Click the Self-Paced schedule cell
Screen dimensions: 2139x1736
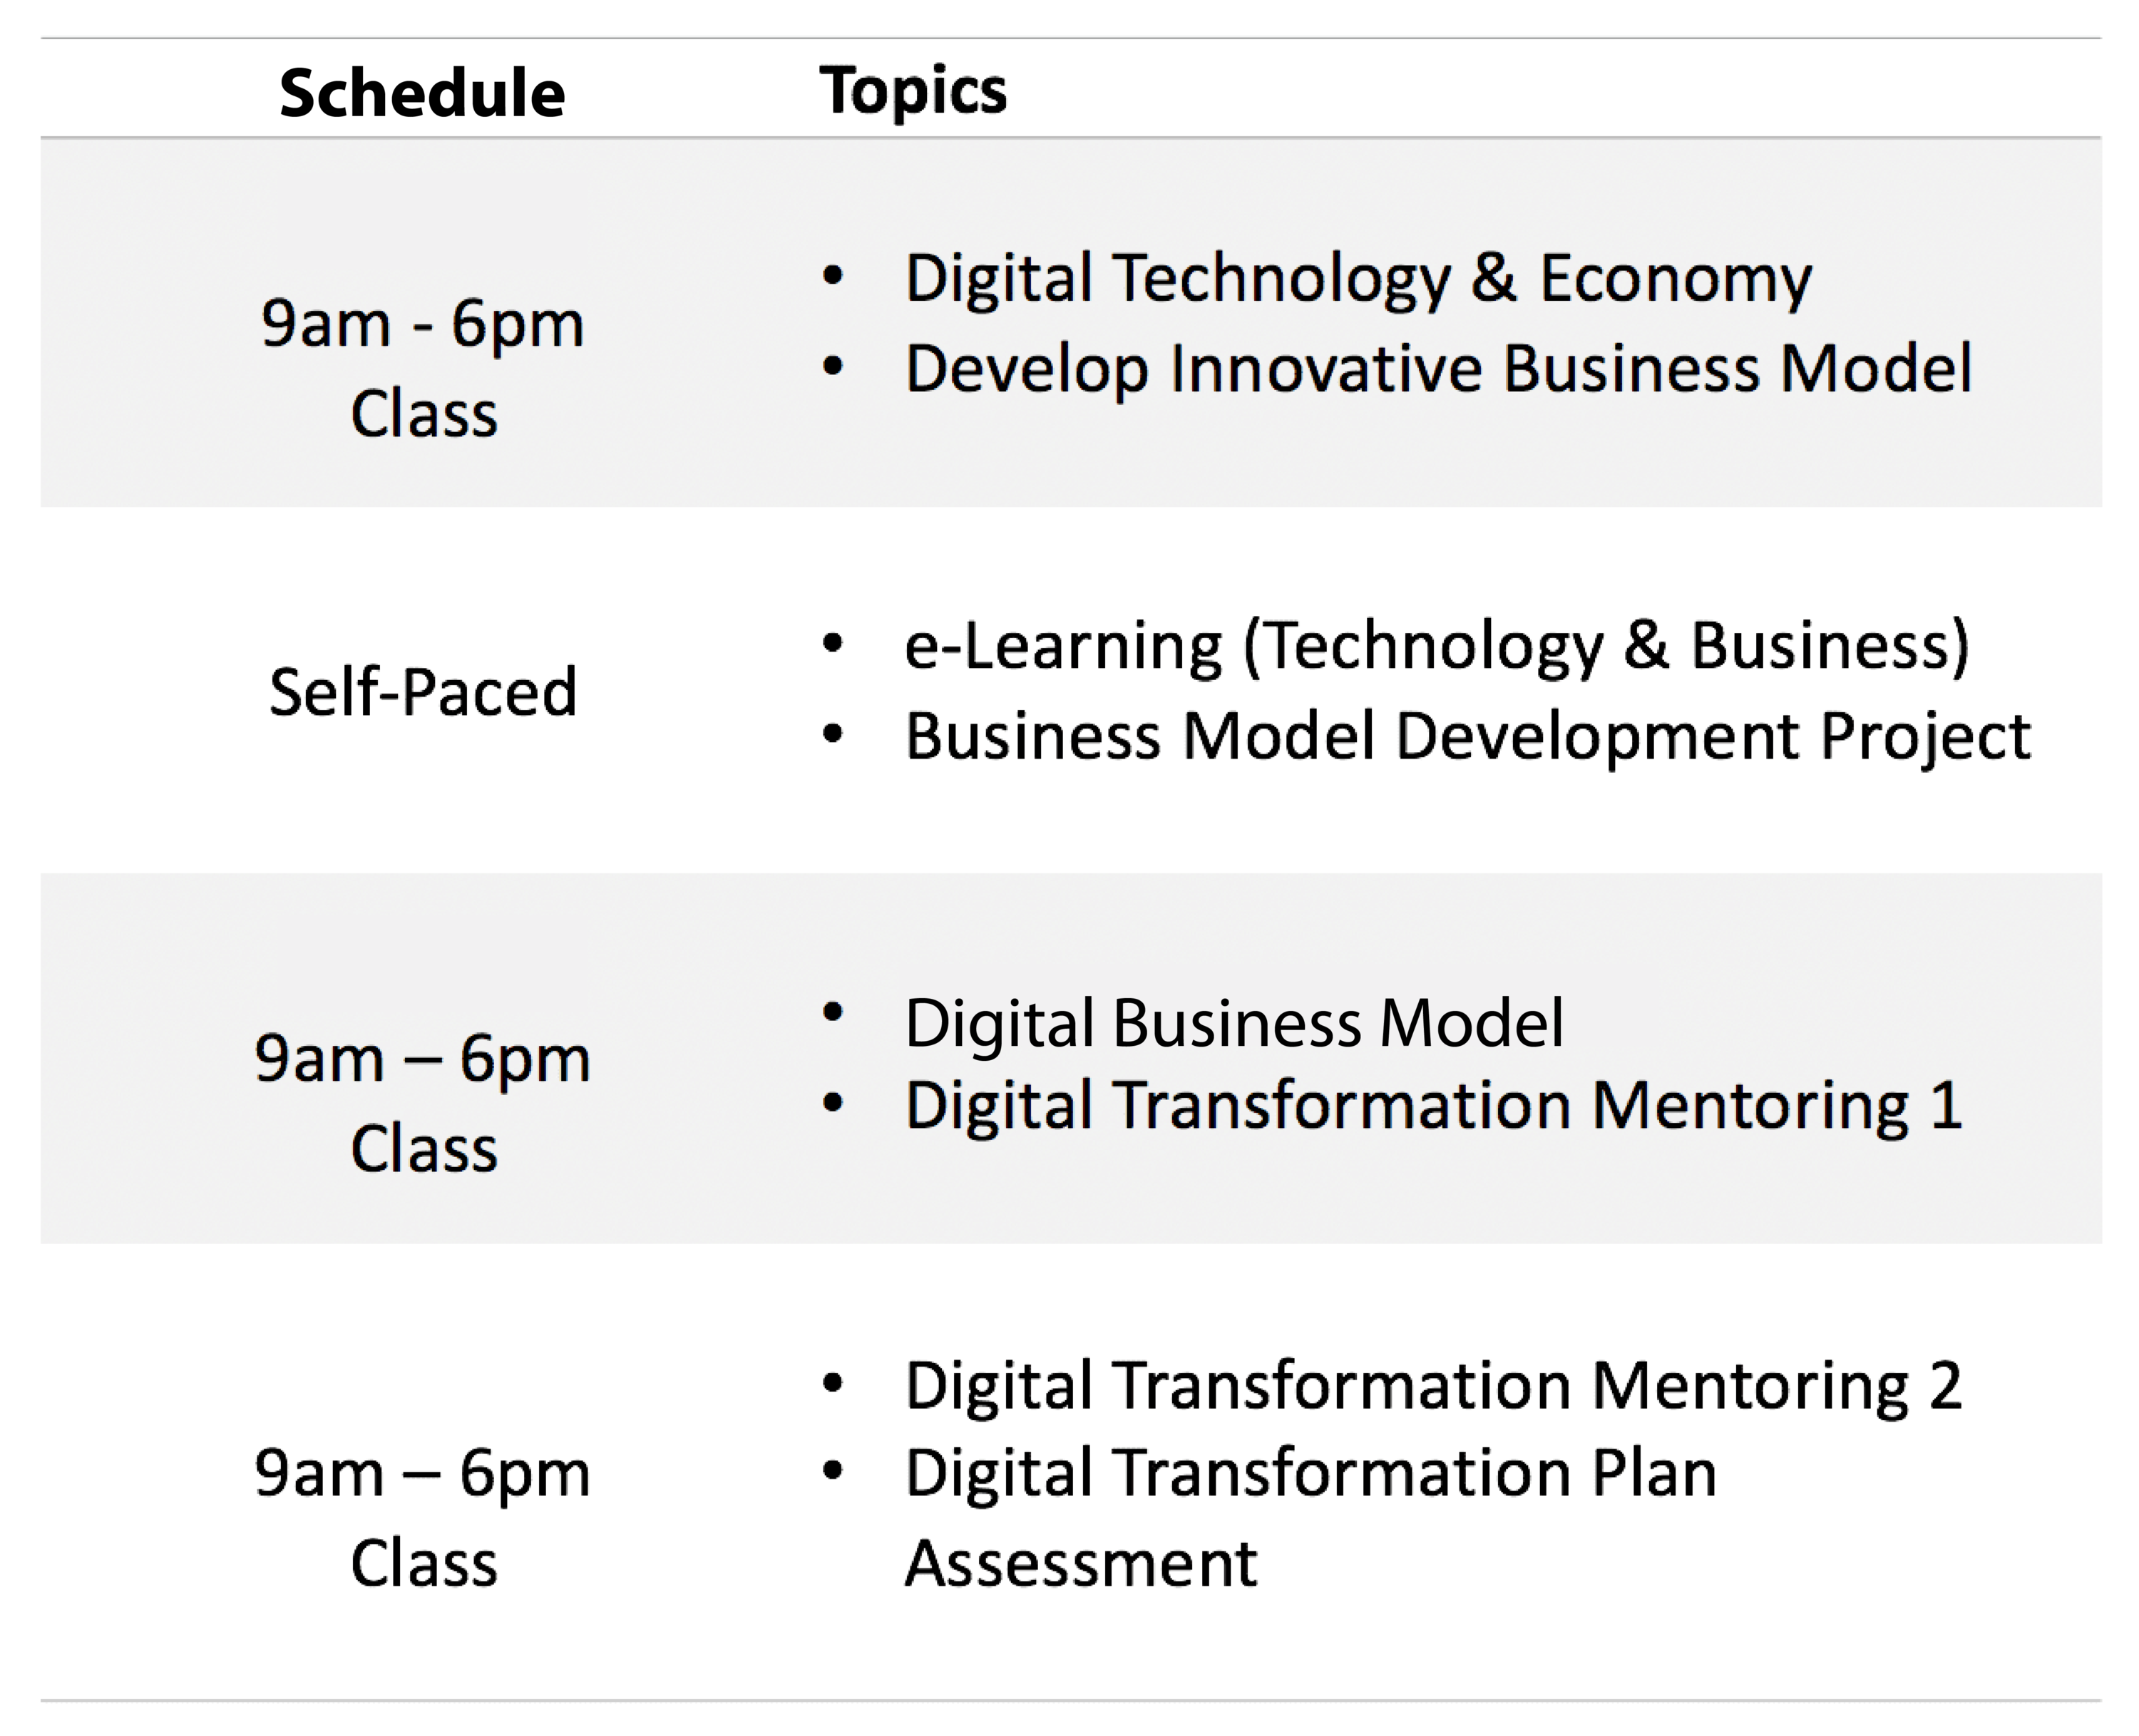(423, 692)
